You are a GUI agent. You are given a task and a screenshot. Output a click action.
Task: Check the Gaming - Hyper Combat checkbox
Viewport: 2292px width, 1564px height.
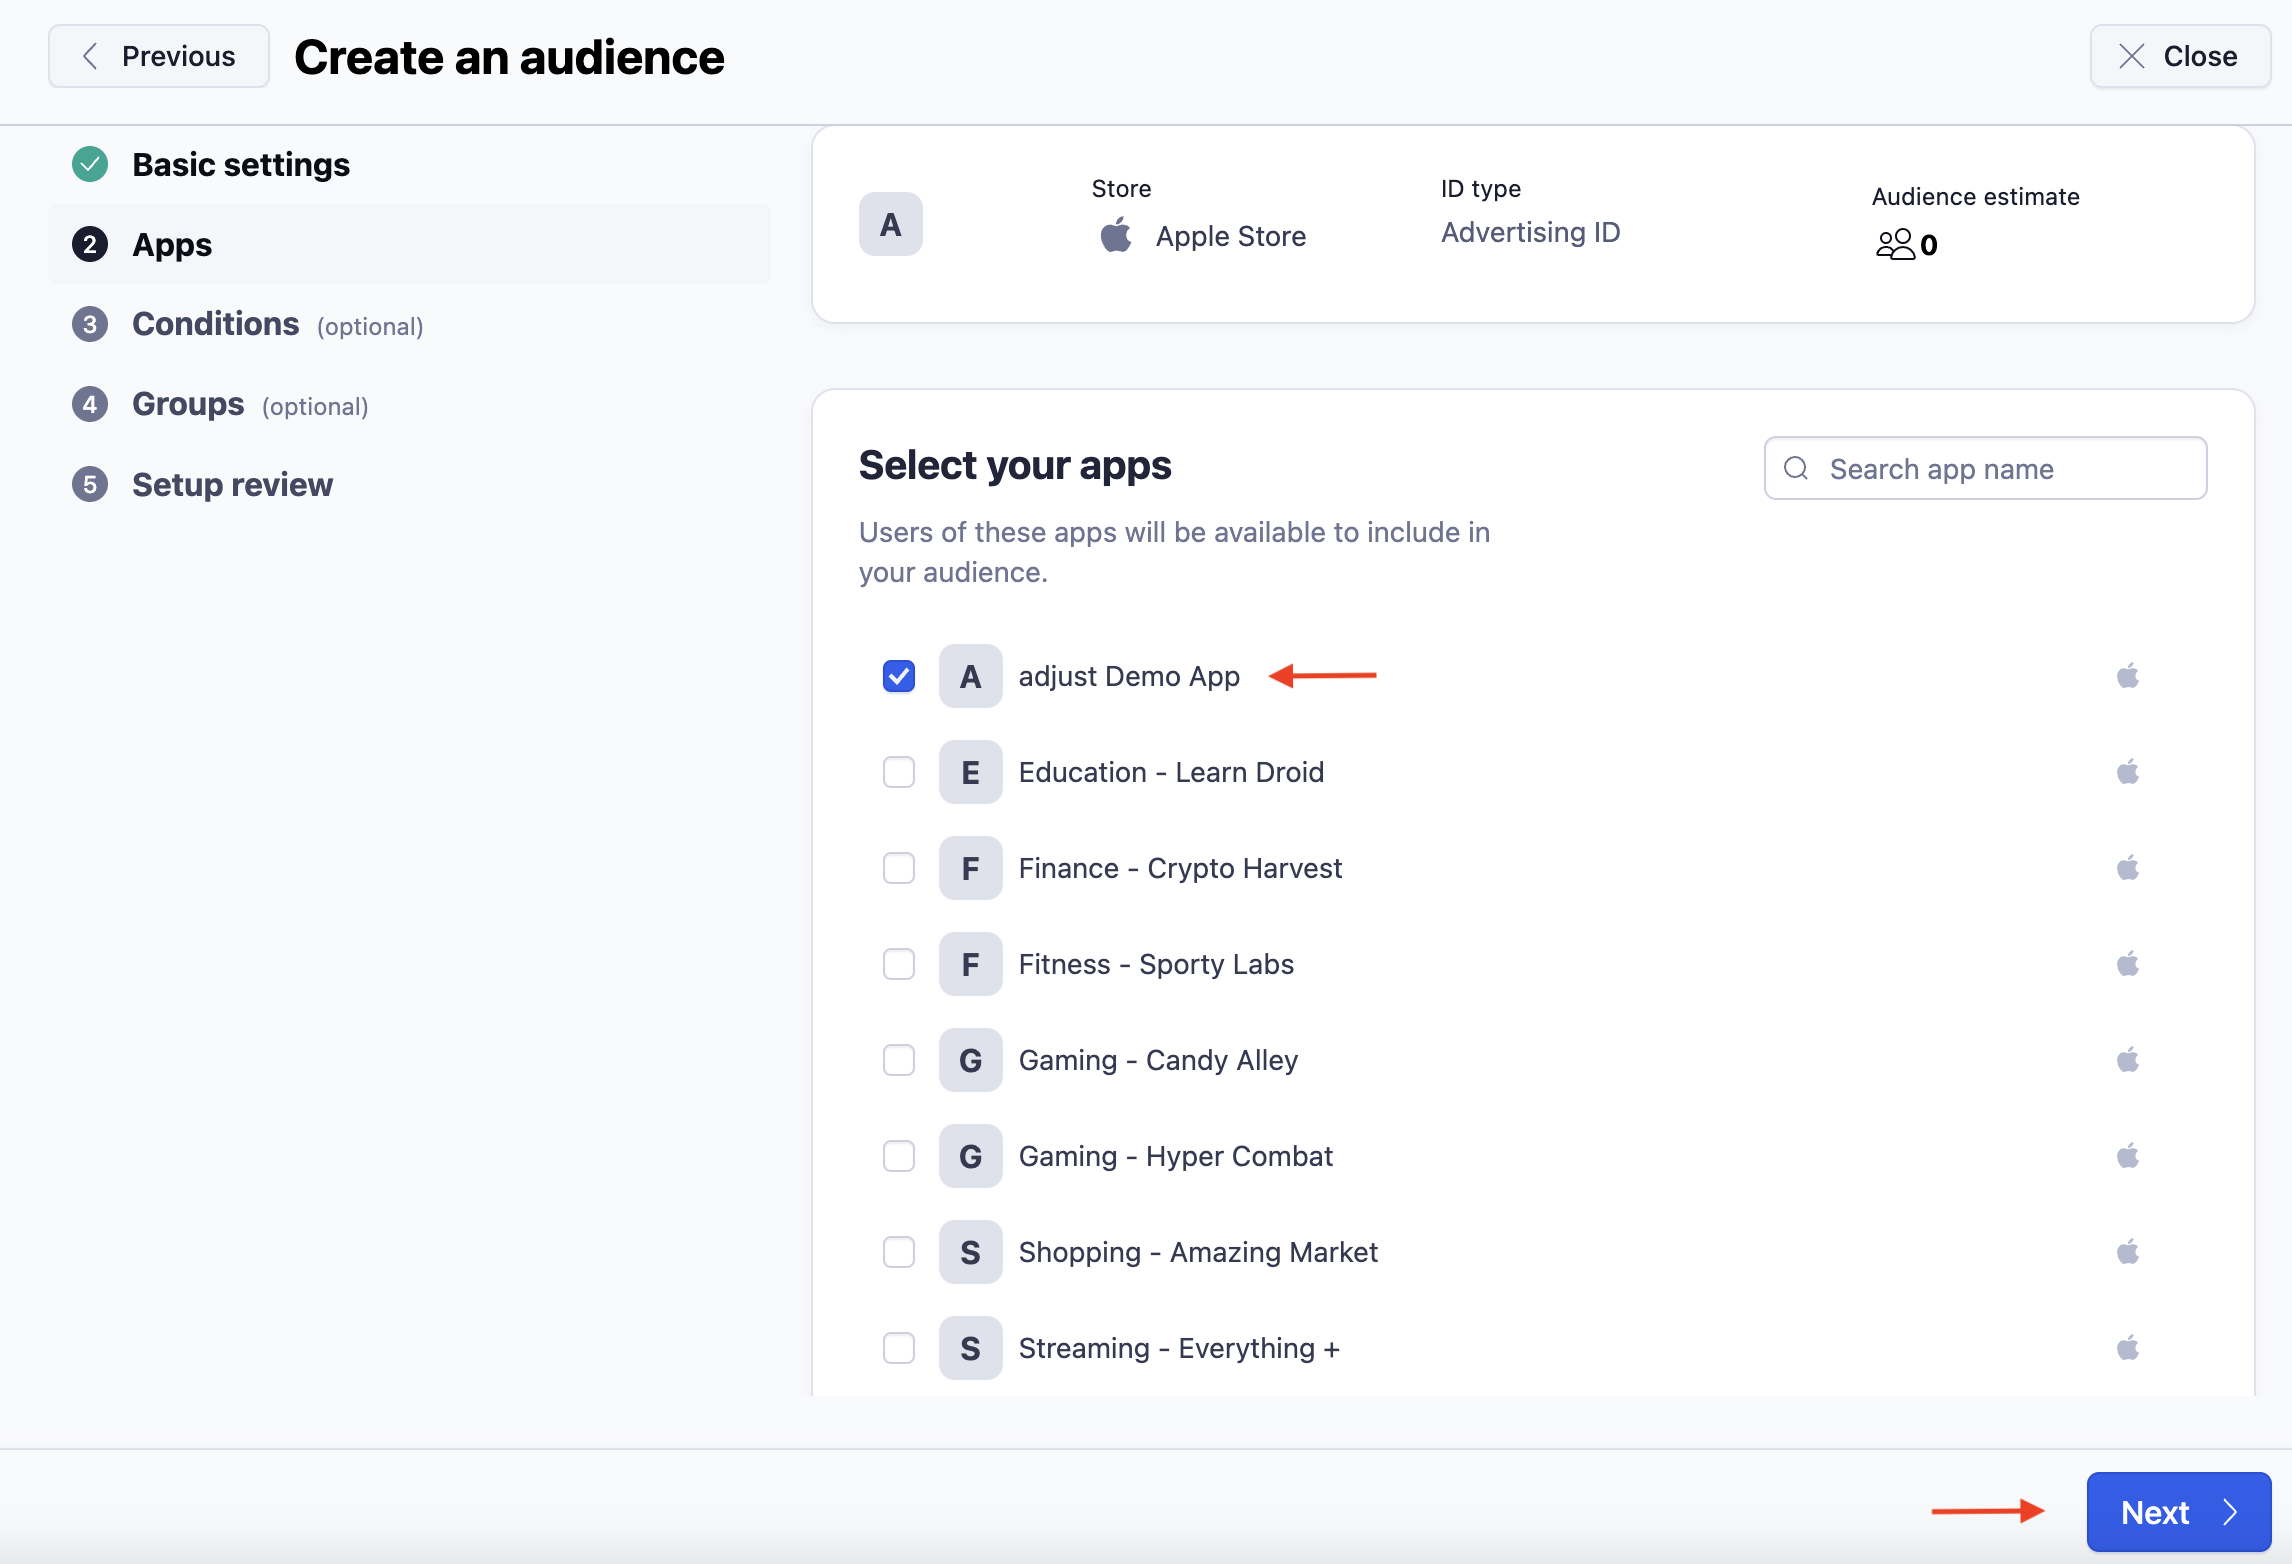pyautogui.click(x=898, y=1156)
